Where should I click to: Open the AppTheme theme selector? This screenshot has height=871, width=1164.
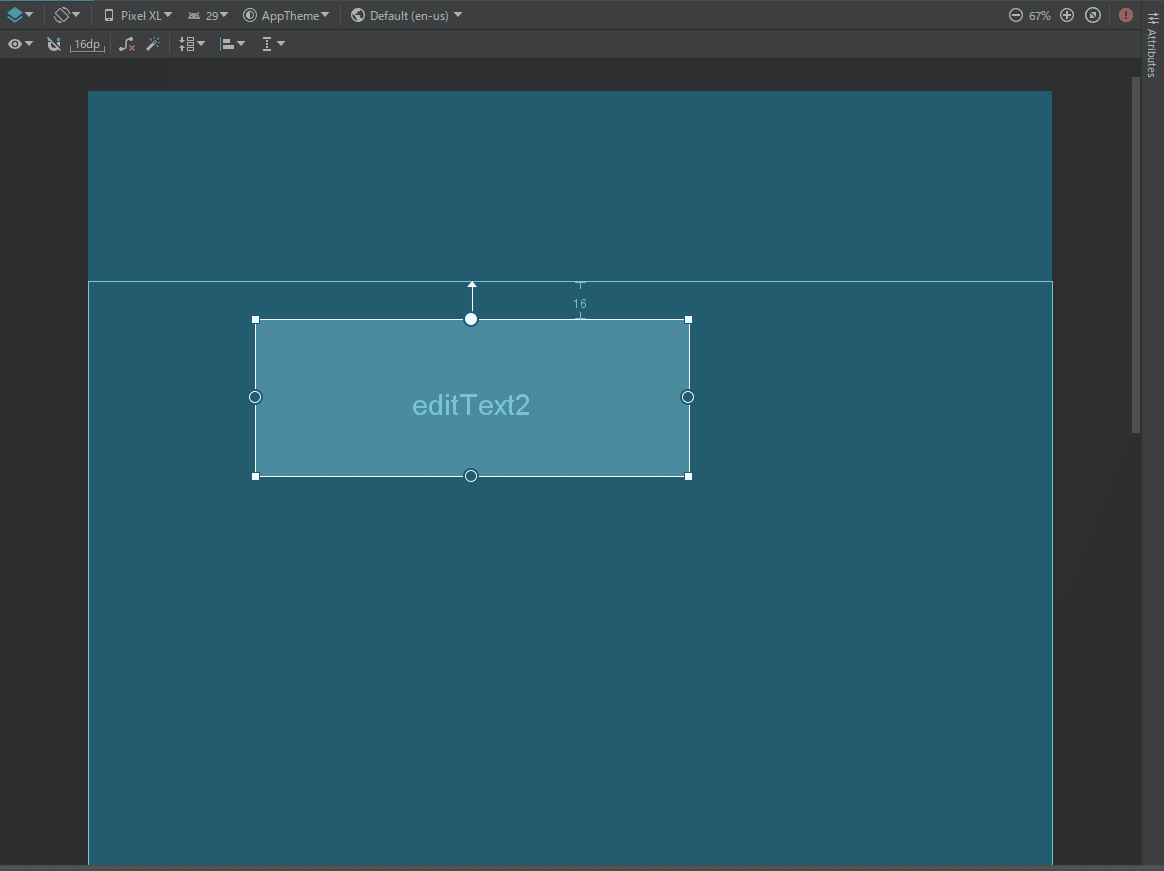(x=287, y=15)
